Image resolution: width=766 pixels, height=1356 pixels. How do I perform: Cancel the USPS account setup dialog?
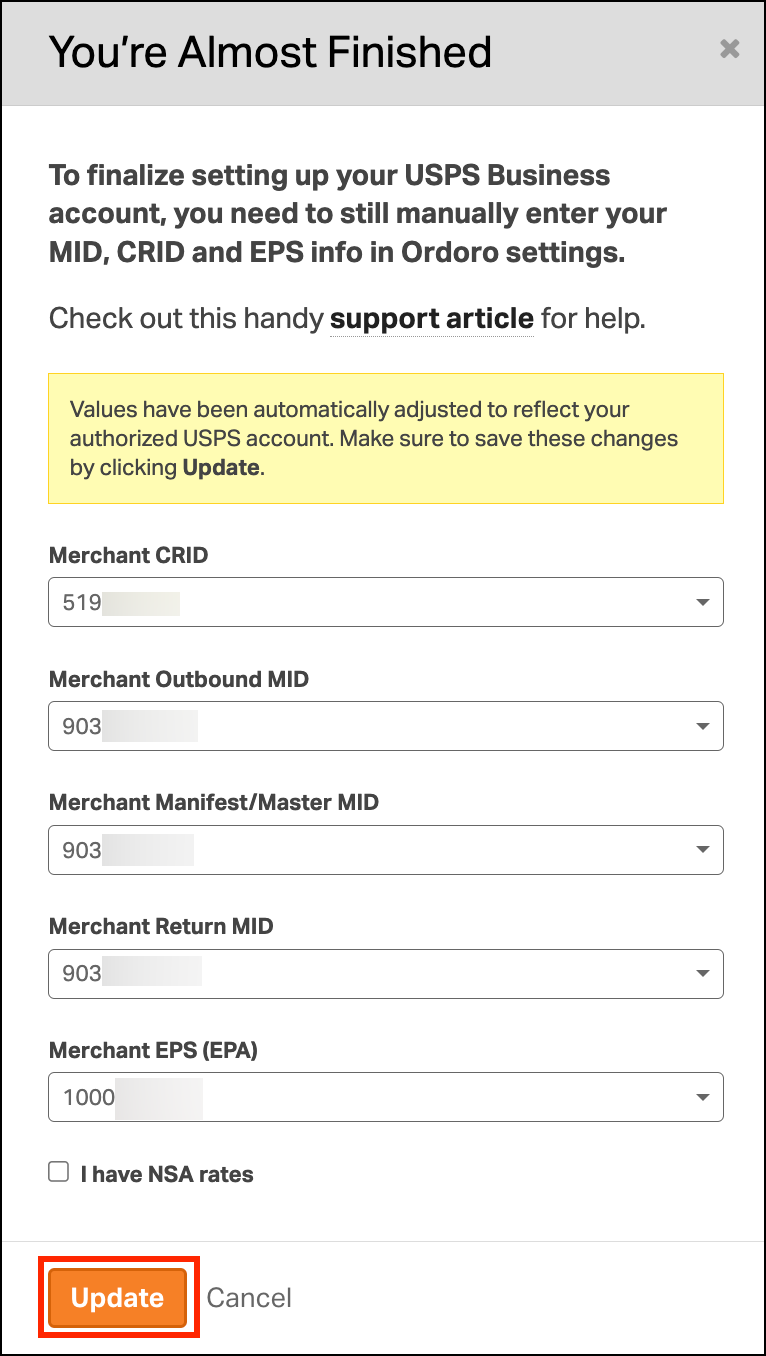[x=249, y=1298]
